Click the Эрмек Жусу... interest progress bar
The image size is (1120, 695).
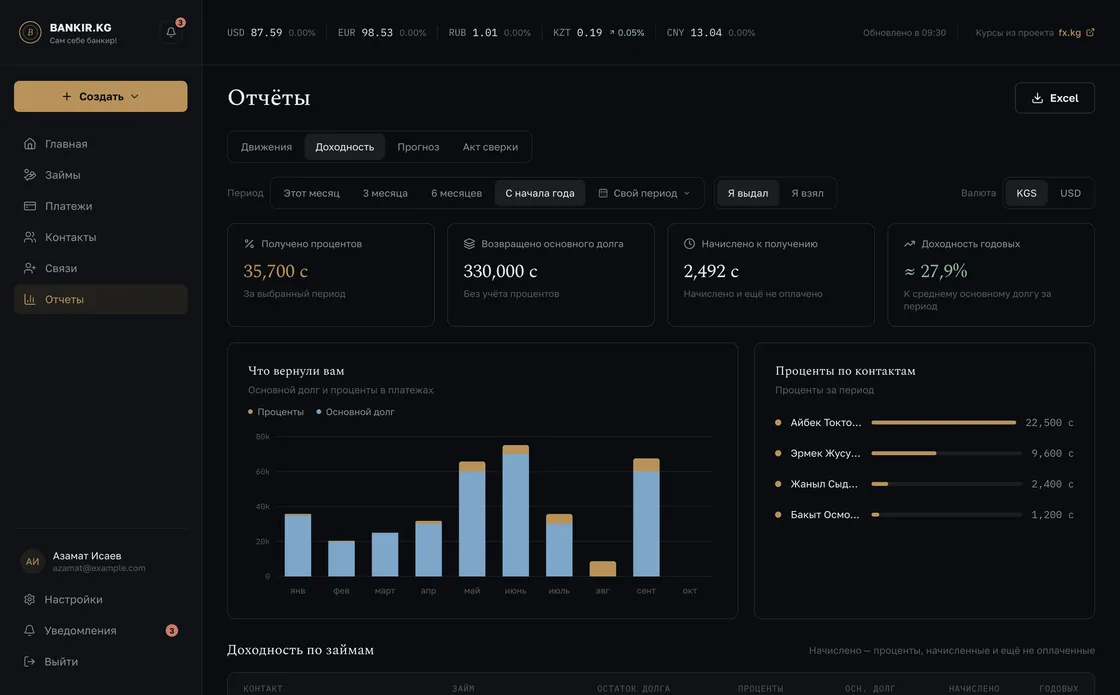tap(946, 454)
